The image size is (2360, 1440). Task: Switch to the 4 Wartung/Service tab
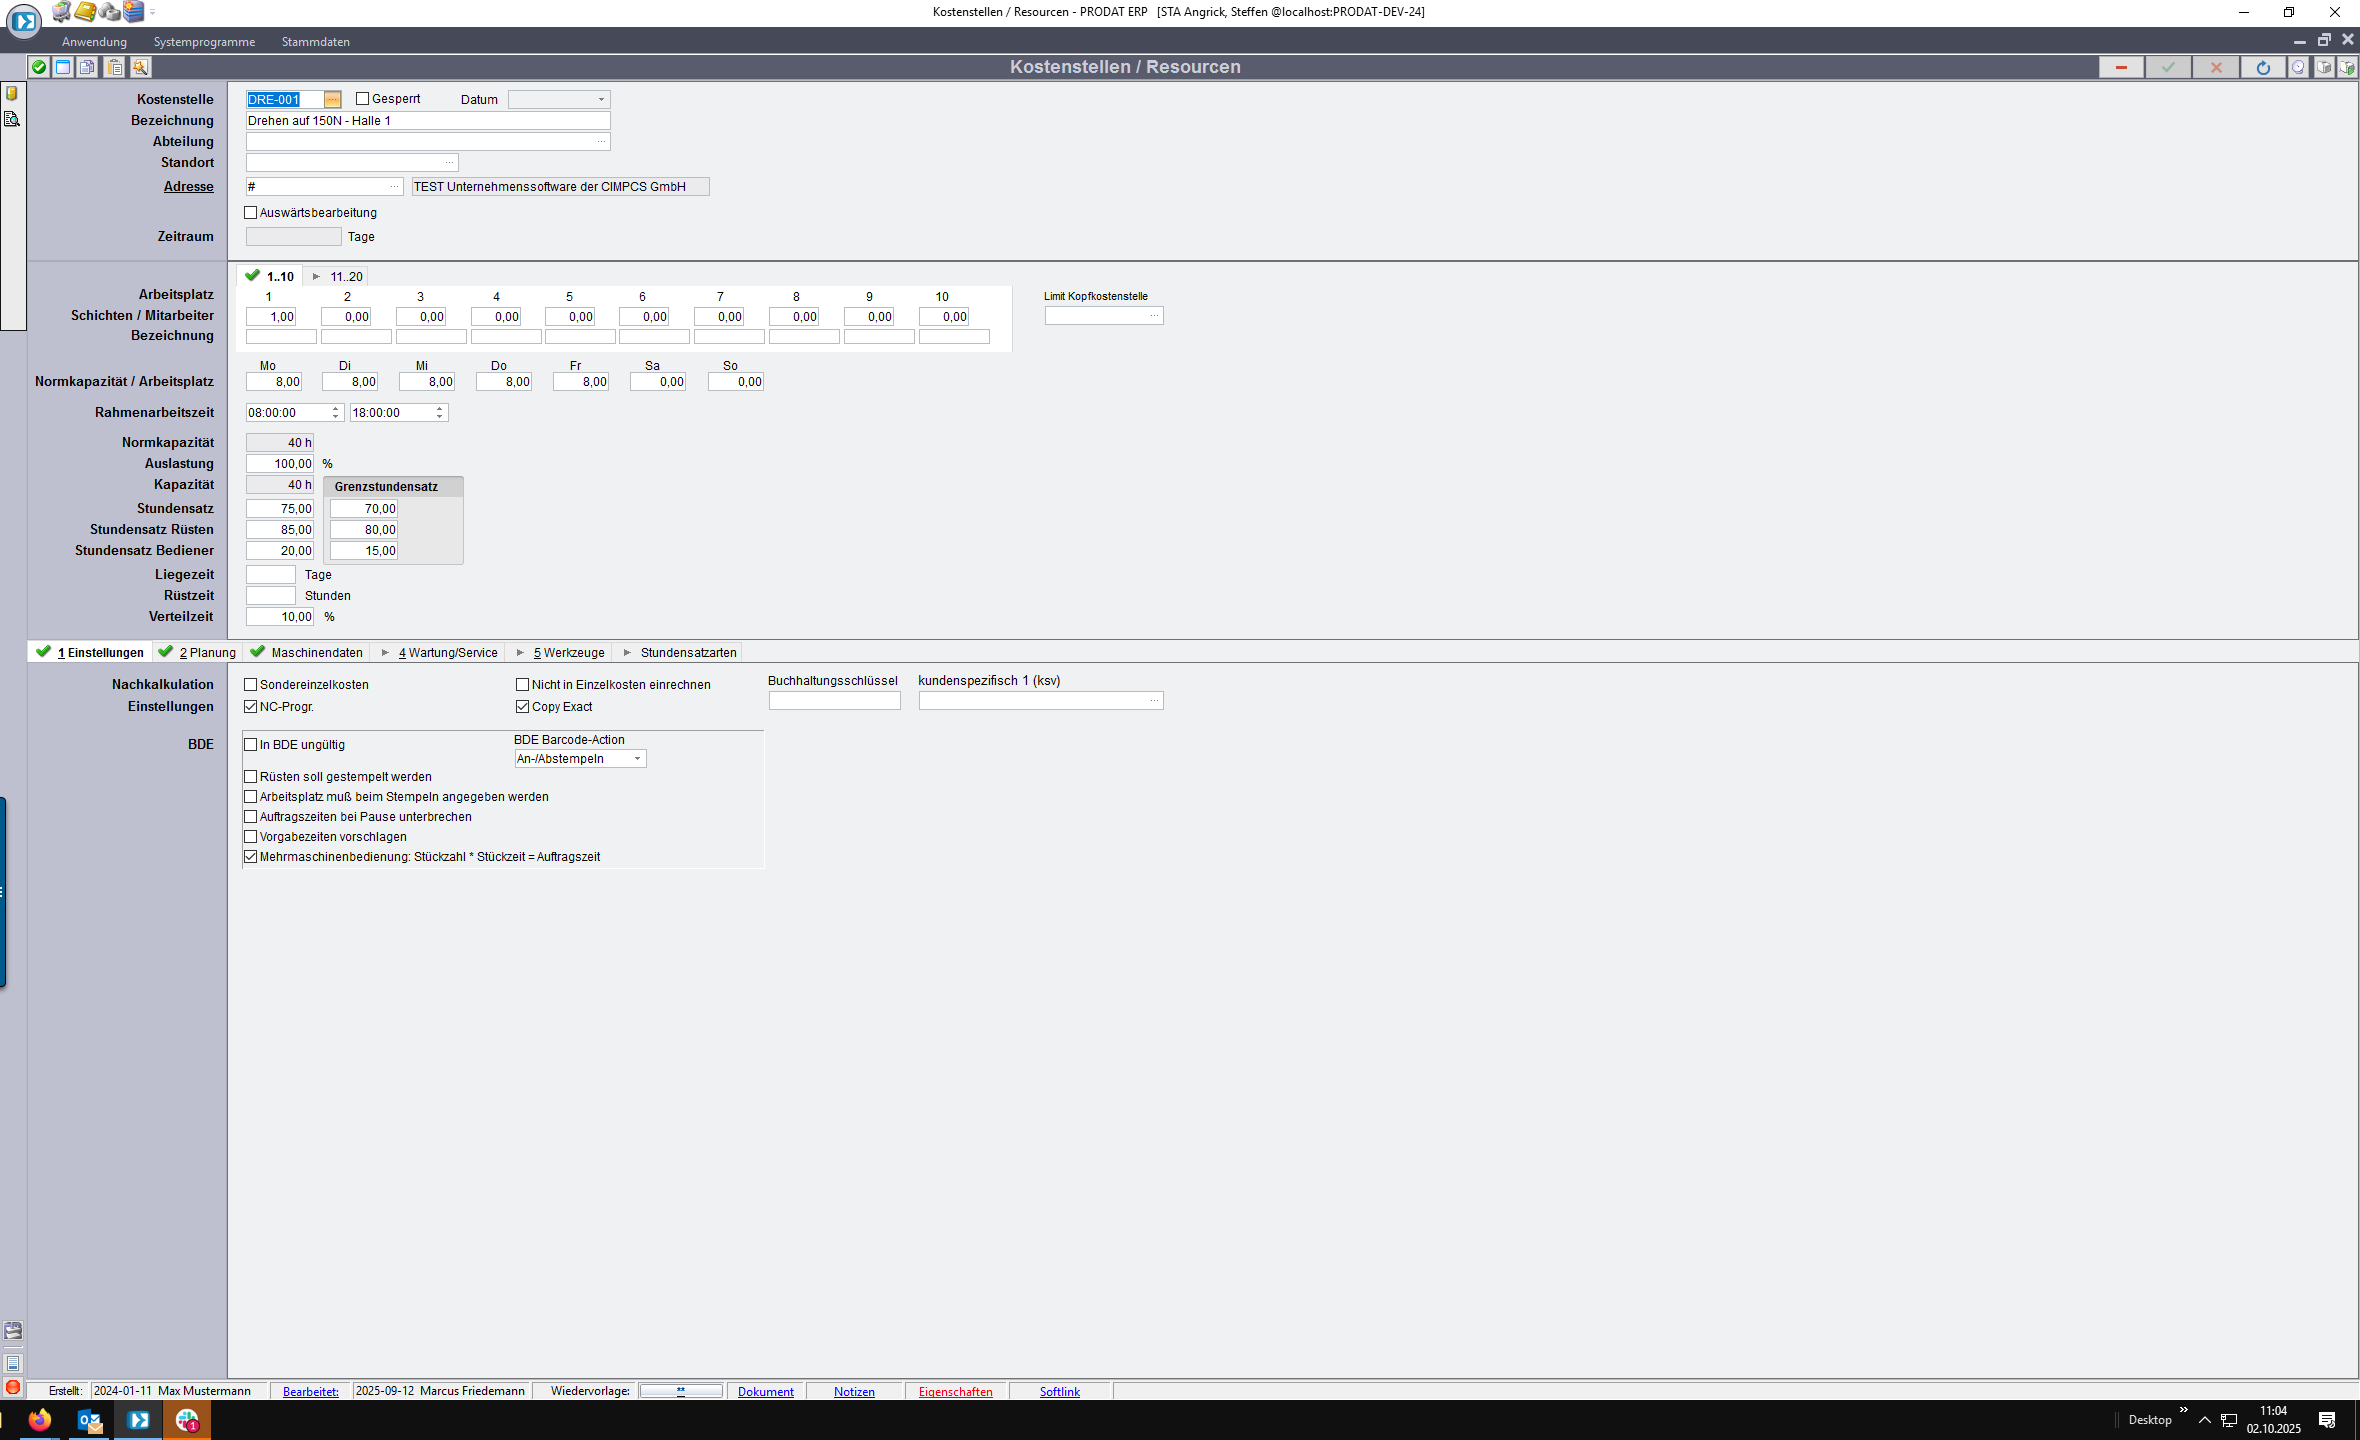pos(447,653)
